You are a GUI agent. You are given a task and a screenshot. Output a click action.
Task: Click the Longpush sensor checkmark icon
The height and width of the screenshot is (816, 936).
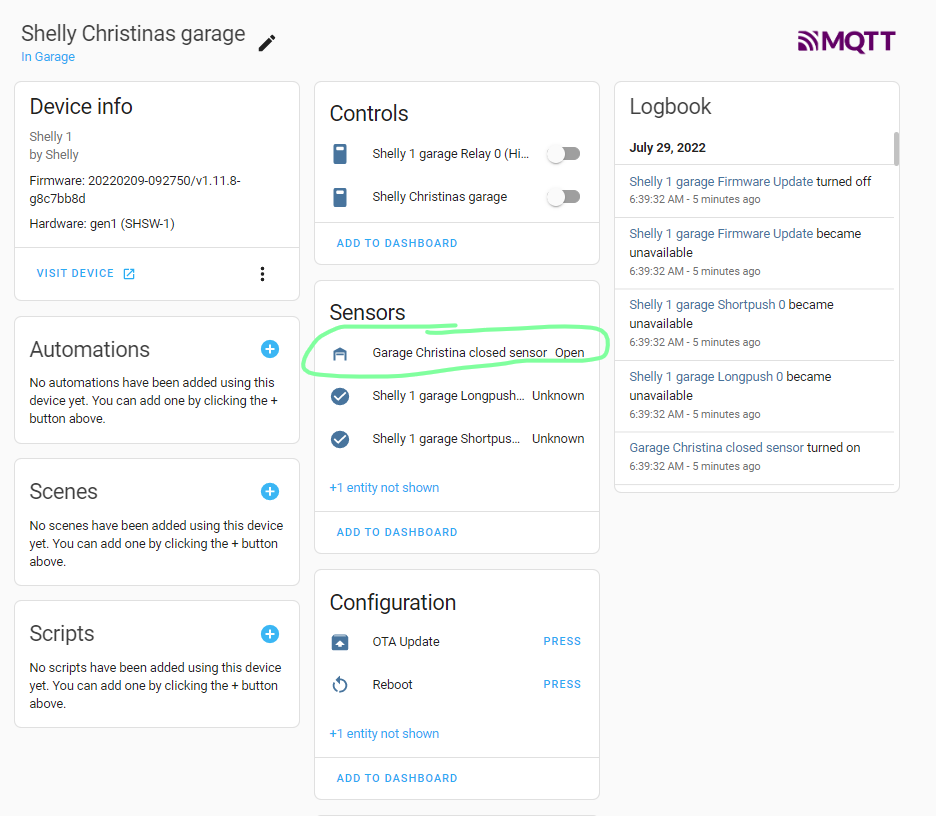(x=340, y=396)
